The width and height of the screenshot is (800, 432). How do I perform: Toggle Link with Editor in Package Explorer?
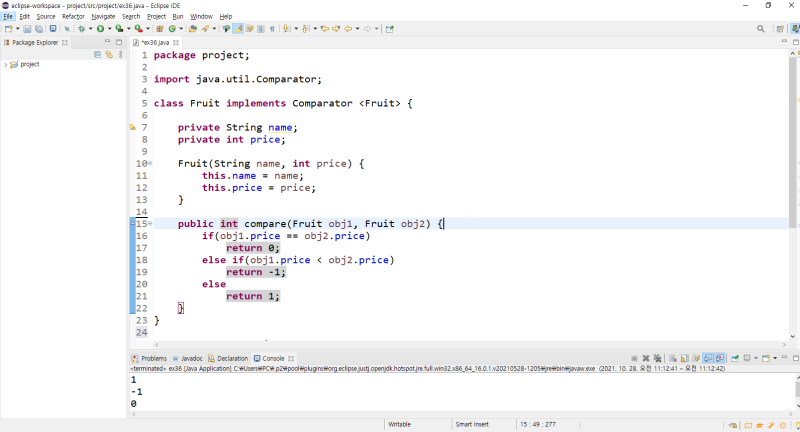coord(108,54)
